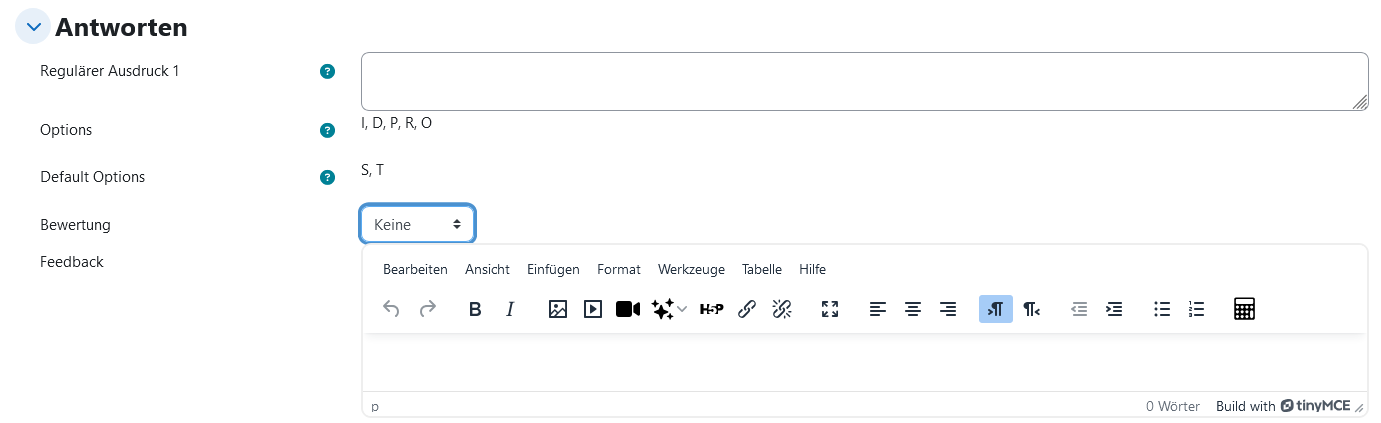Viewport: 1381px width, 423px height.
Task: Open the record video camera icon
Action: [x=628, y=309]
